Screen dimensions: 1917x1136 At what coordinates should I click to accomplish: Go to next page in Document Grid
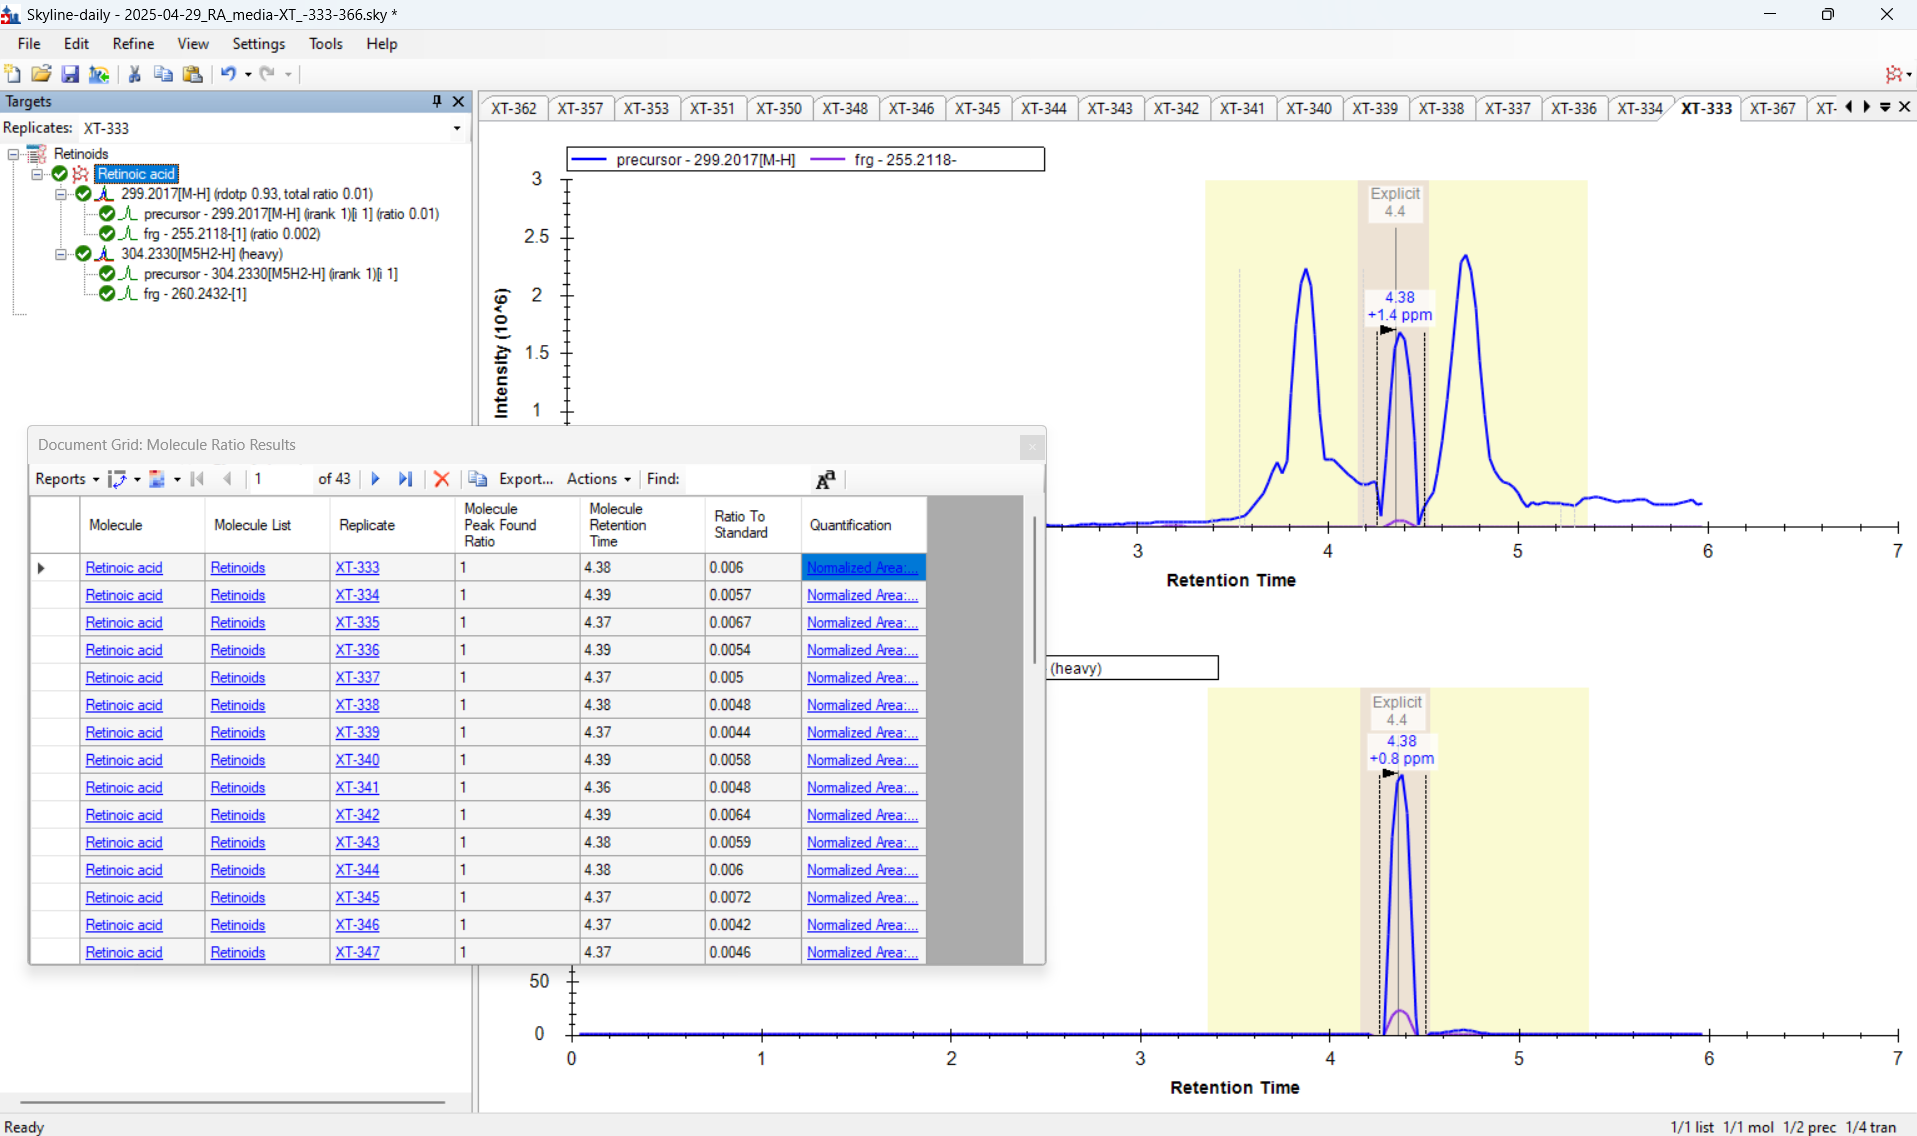click(376, 479)
